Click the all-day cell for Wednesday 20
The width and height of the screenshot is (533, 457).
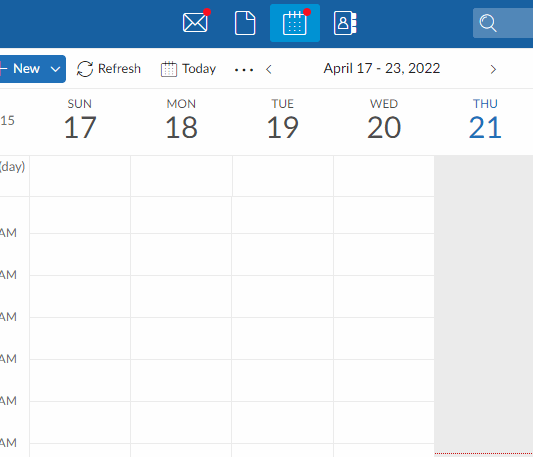click(384, 176)
